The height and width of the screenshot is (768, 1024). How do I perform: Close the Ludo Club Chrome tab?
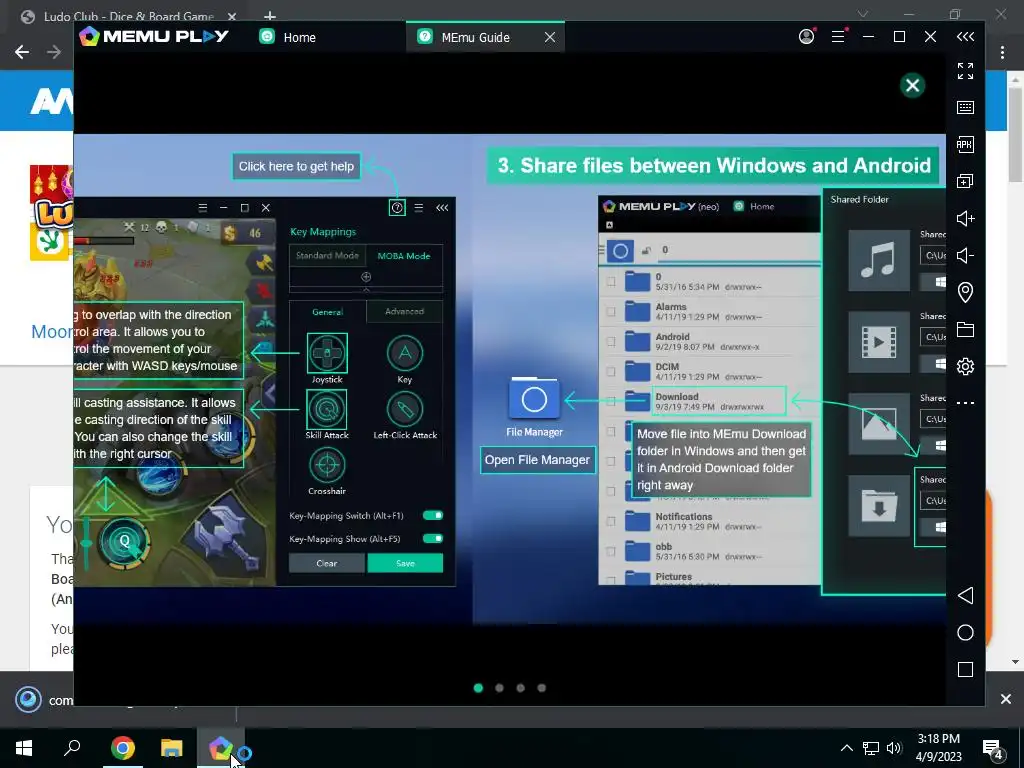point(232,16)
